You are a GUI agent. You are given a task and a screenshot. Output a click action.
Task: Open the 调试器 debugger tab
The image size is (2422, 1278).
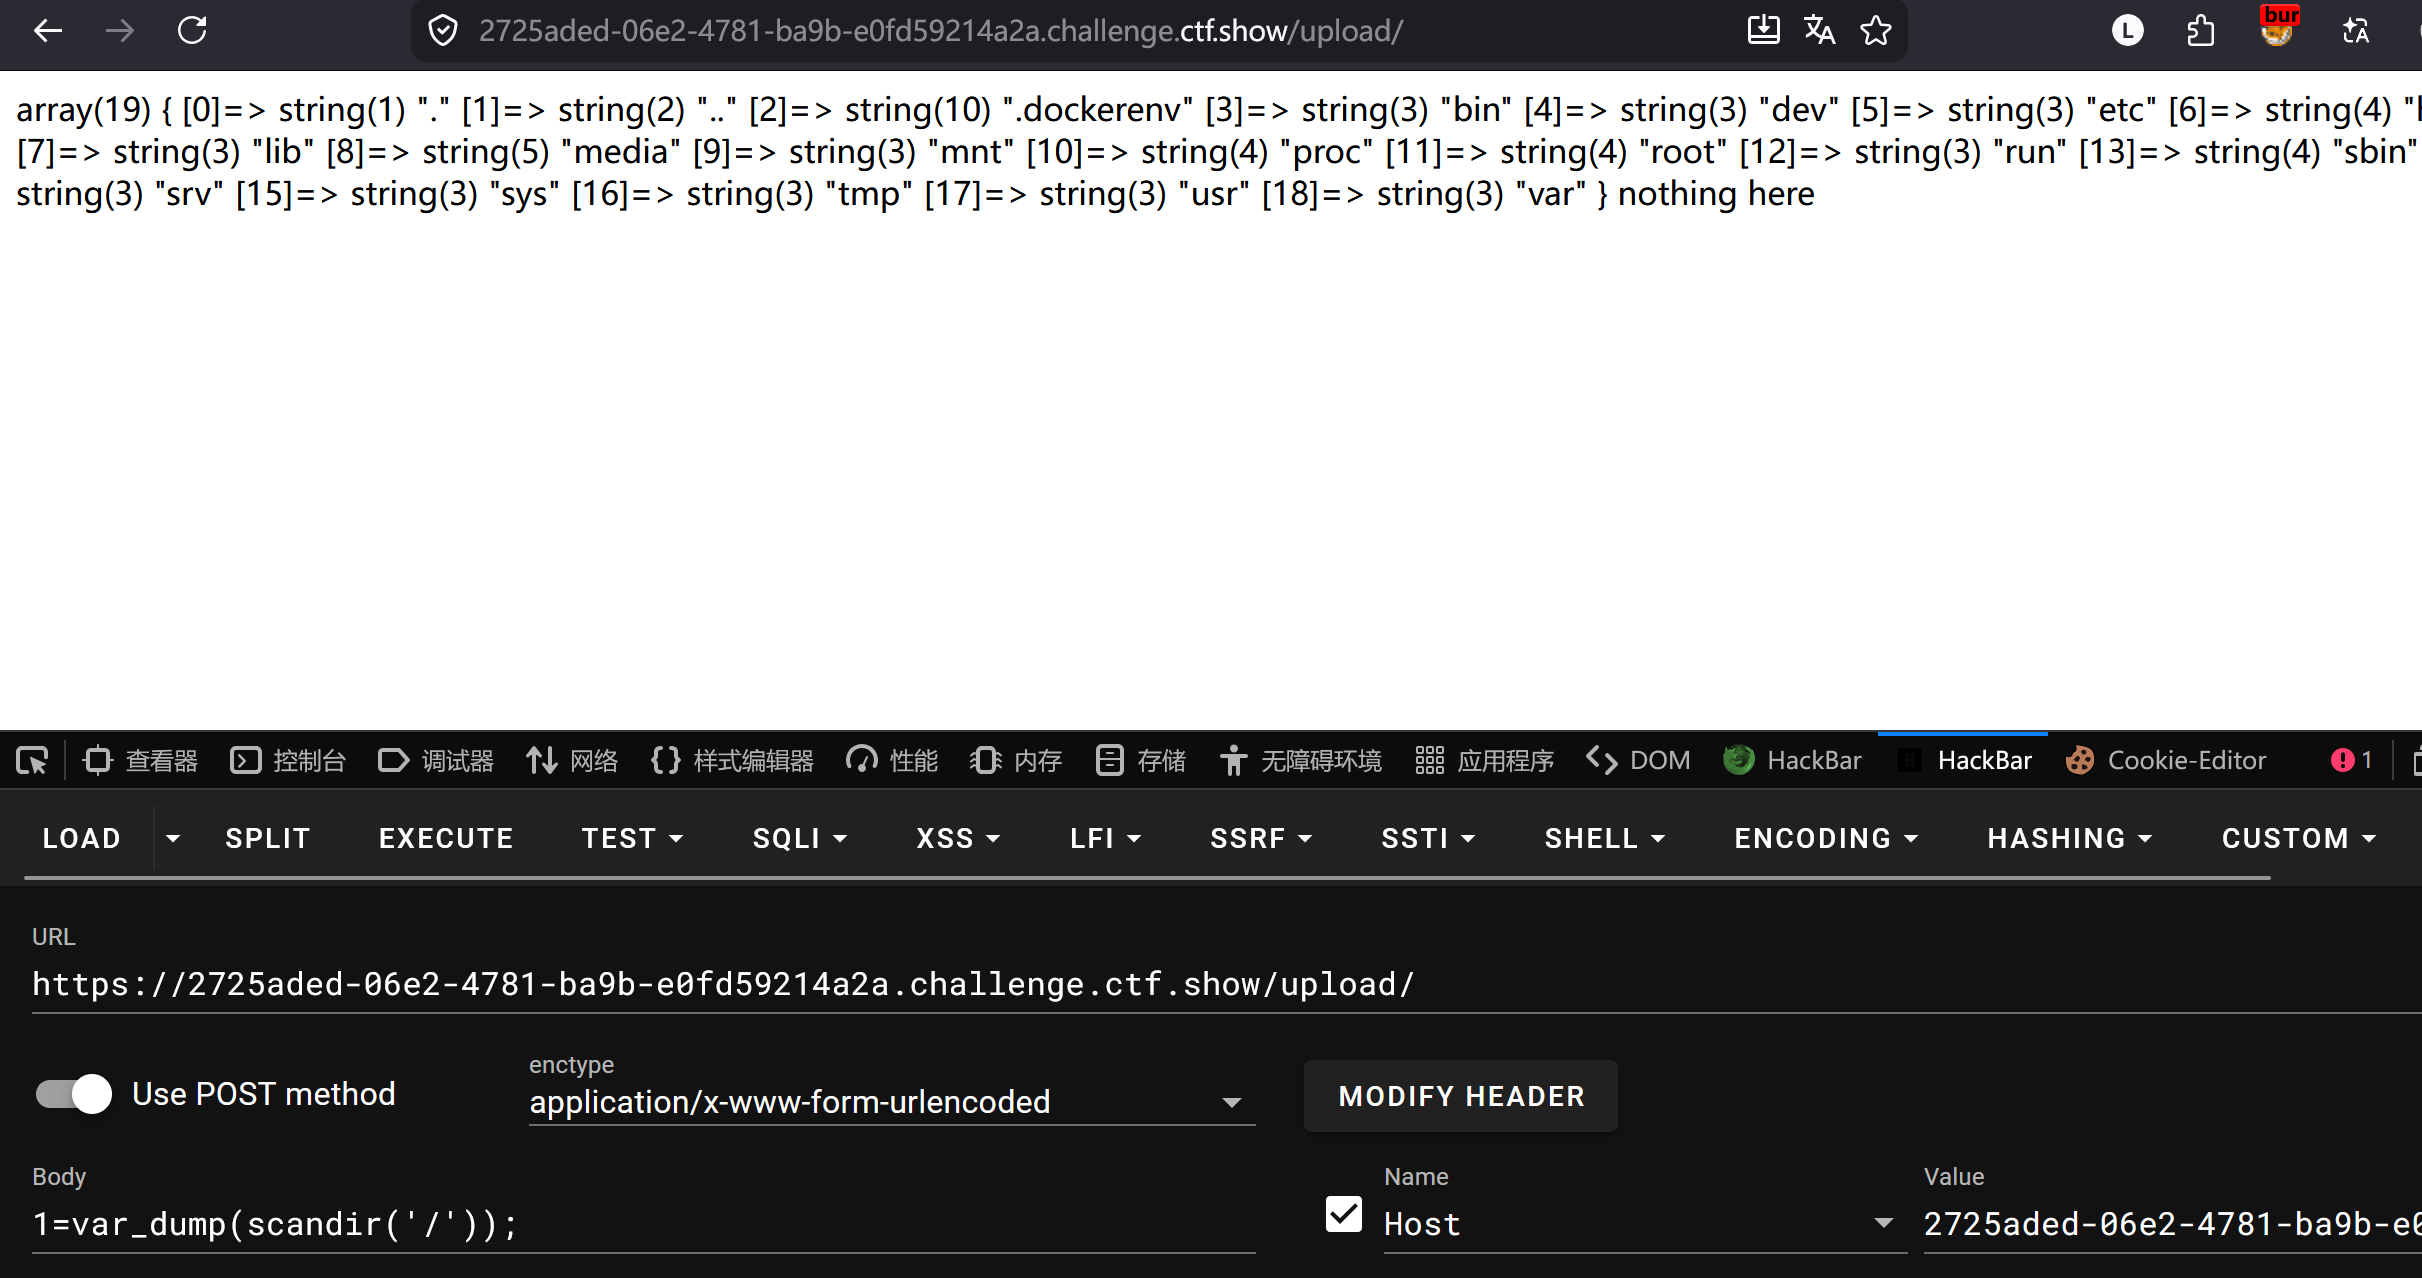436,761
